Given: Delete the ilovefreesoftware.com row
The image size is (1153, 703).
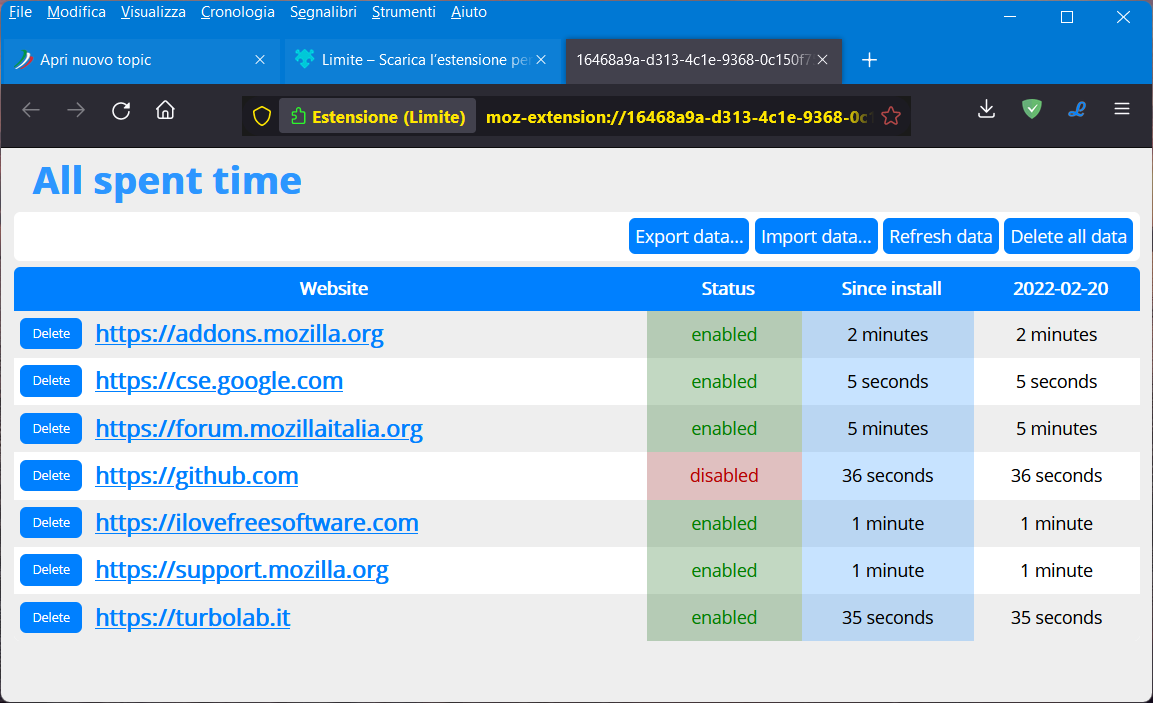Looking at the screenshot, I should pyautogui.click(x=51, y=523).
